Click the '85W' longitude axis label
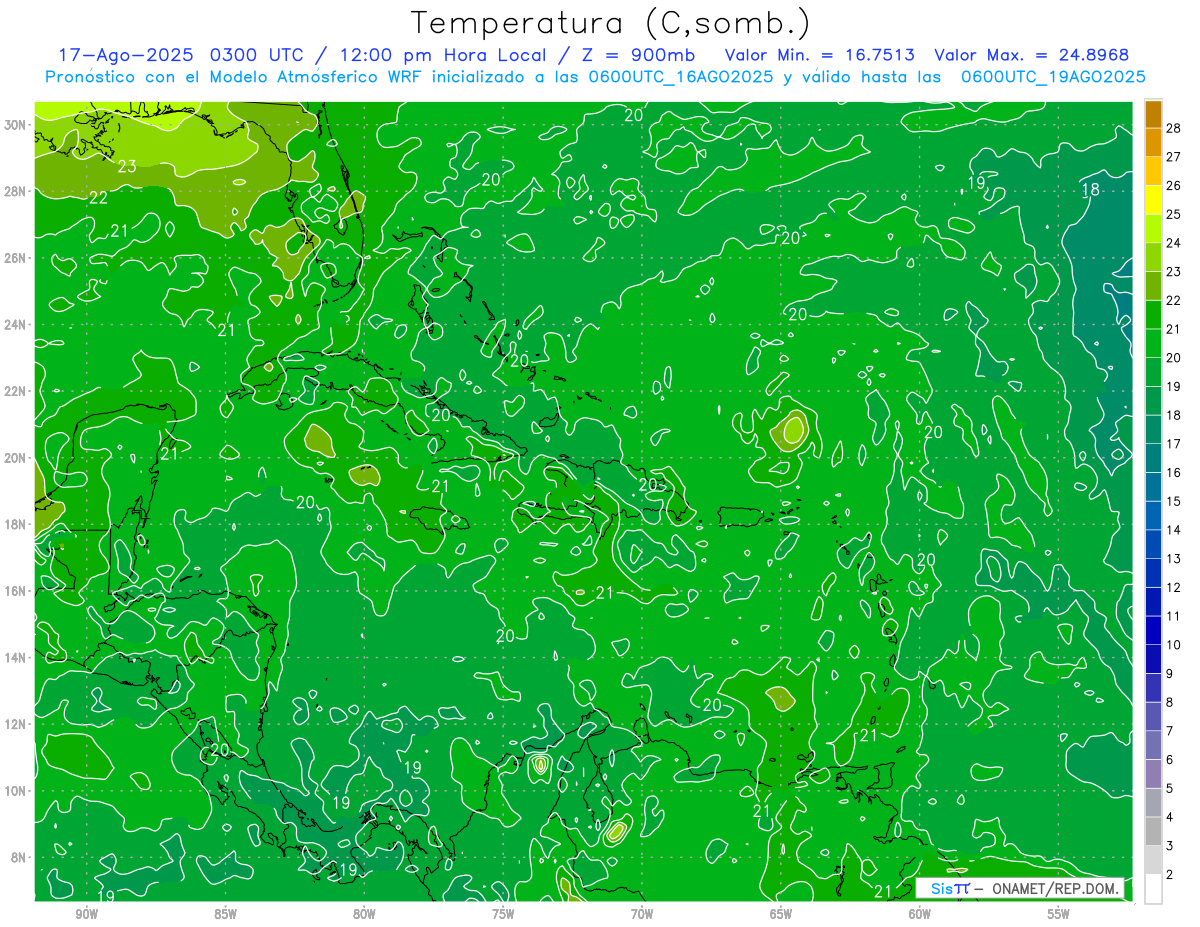The height and width of the screenshot is (927, 1200). tap(225, 914)
